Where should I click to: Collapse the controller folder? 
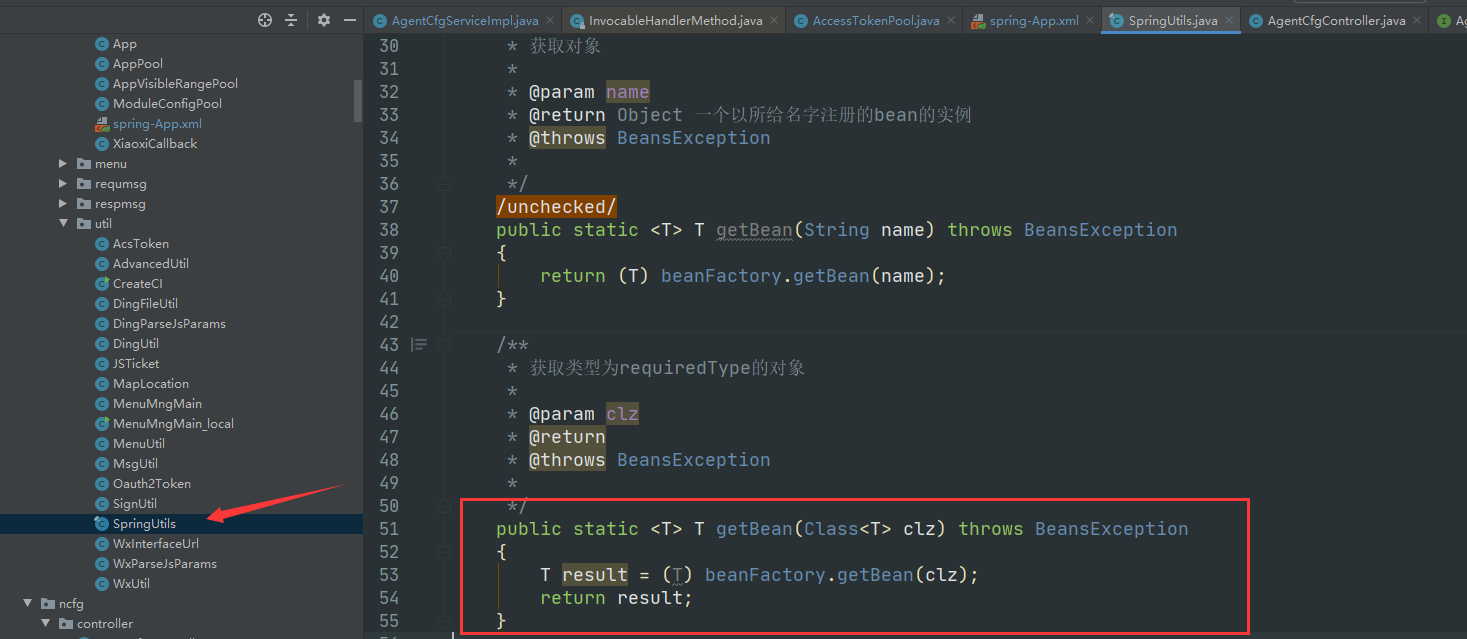coord(46,624)
